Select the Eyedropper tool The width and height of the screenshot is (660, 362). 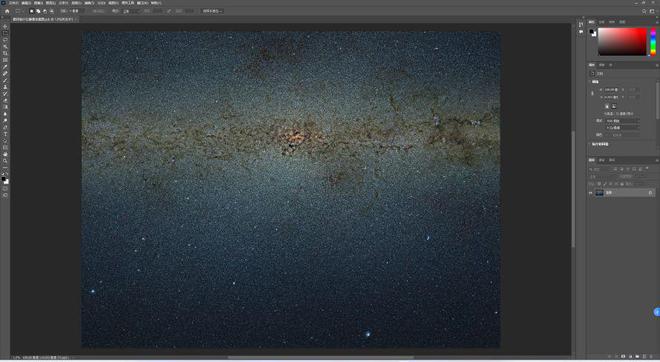coord(5,67)
